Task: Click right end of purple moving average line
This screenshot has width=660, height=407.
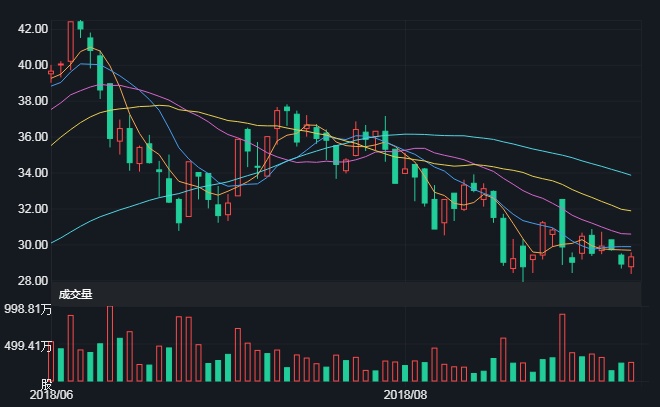Action: pos(631,234)
